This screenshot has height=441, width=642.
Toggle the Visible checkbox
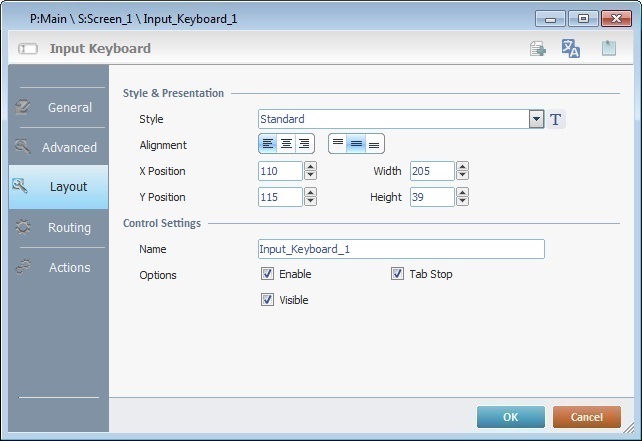tap(267, 300)
